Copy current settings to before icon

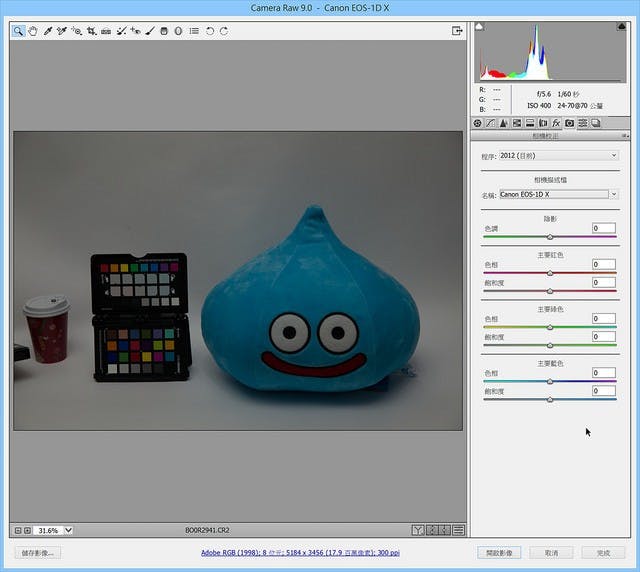click(x=444, y=530)
